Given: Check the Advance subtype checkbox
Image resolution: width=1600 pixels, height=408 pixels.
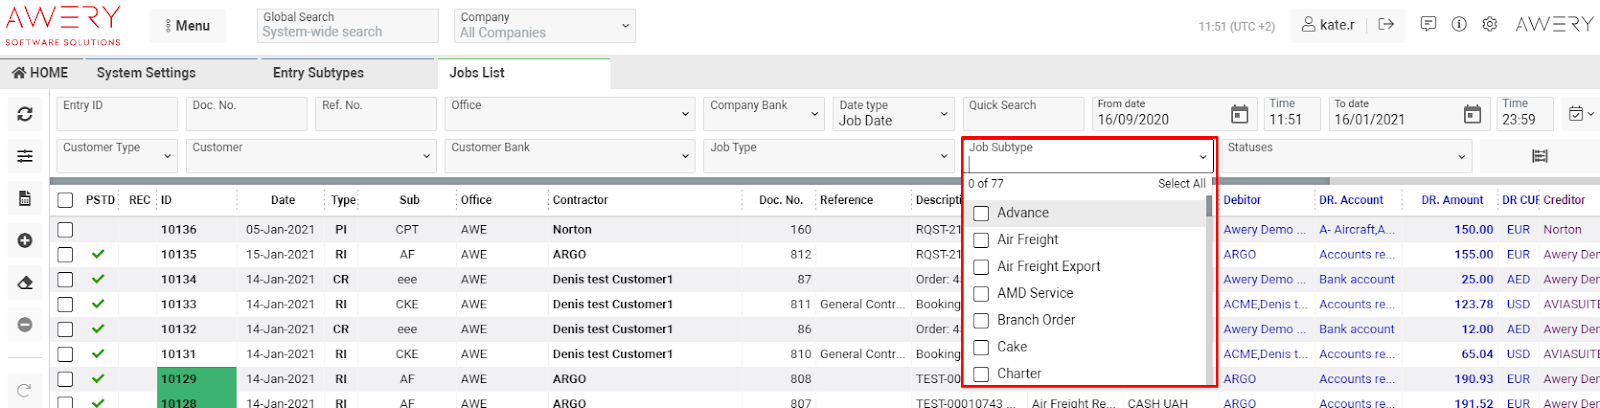Looking at the screenshot, I should click(981, 213).
